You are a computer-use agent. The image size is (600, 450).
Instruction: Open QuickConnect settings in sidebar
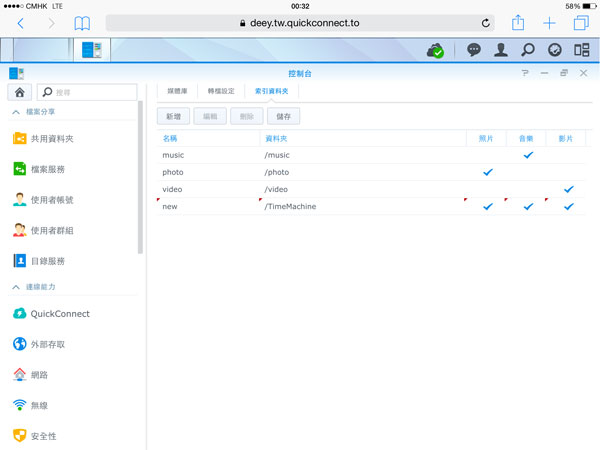(60, 314)
